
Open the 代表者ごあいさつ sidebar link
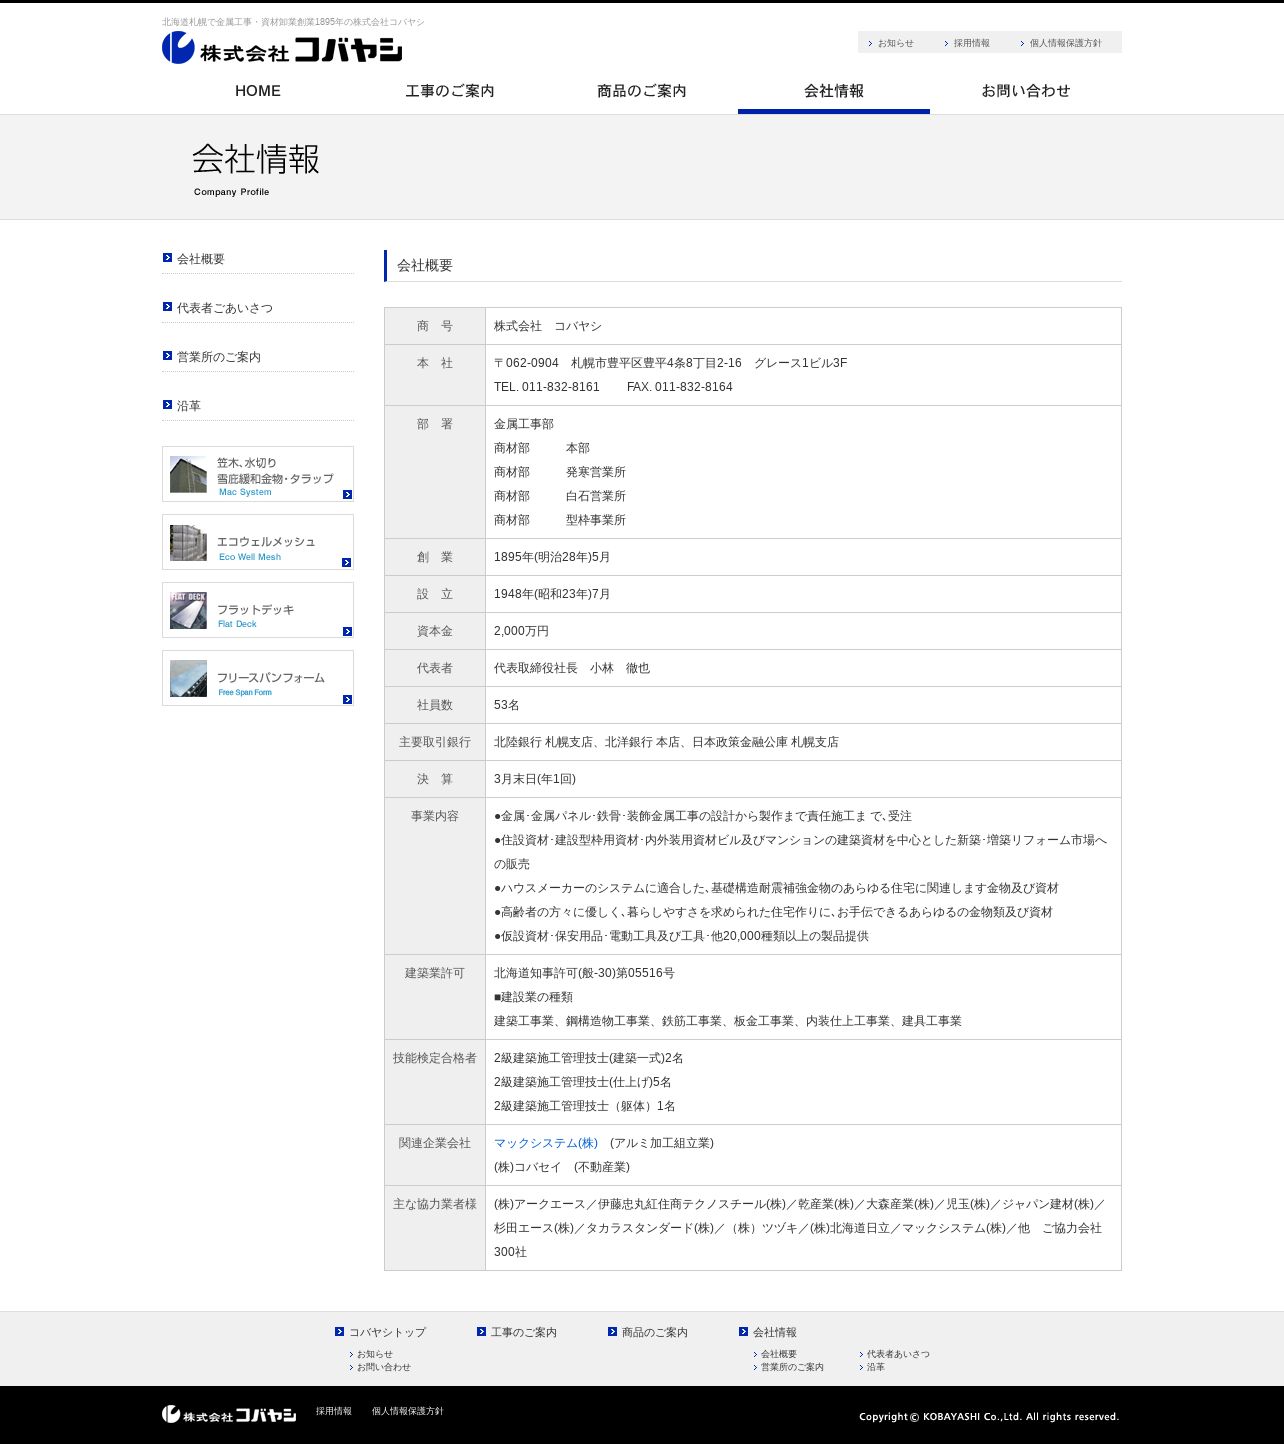pos(225,308)
